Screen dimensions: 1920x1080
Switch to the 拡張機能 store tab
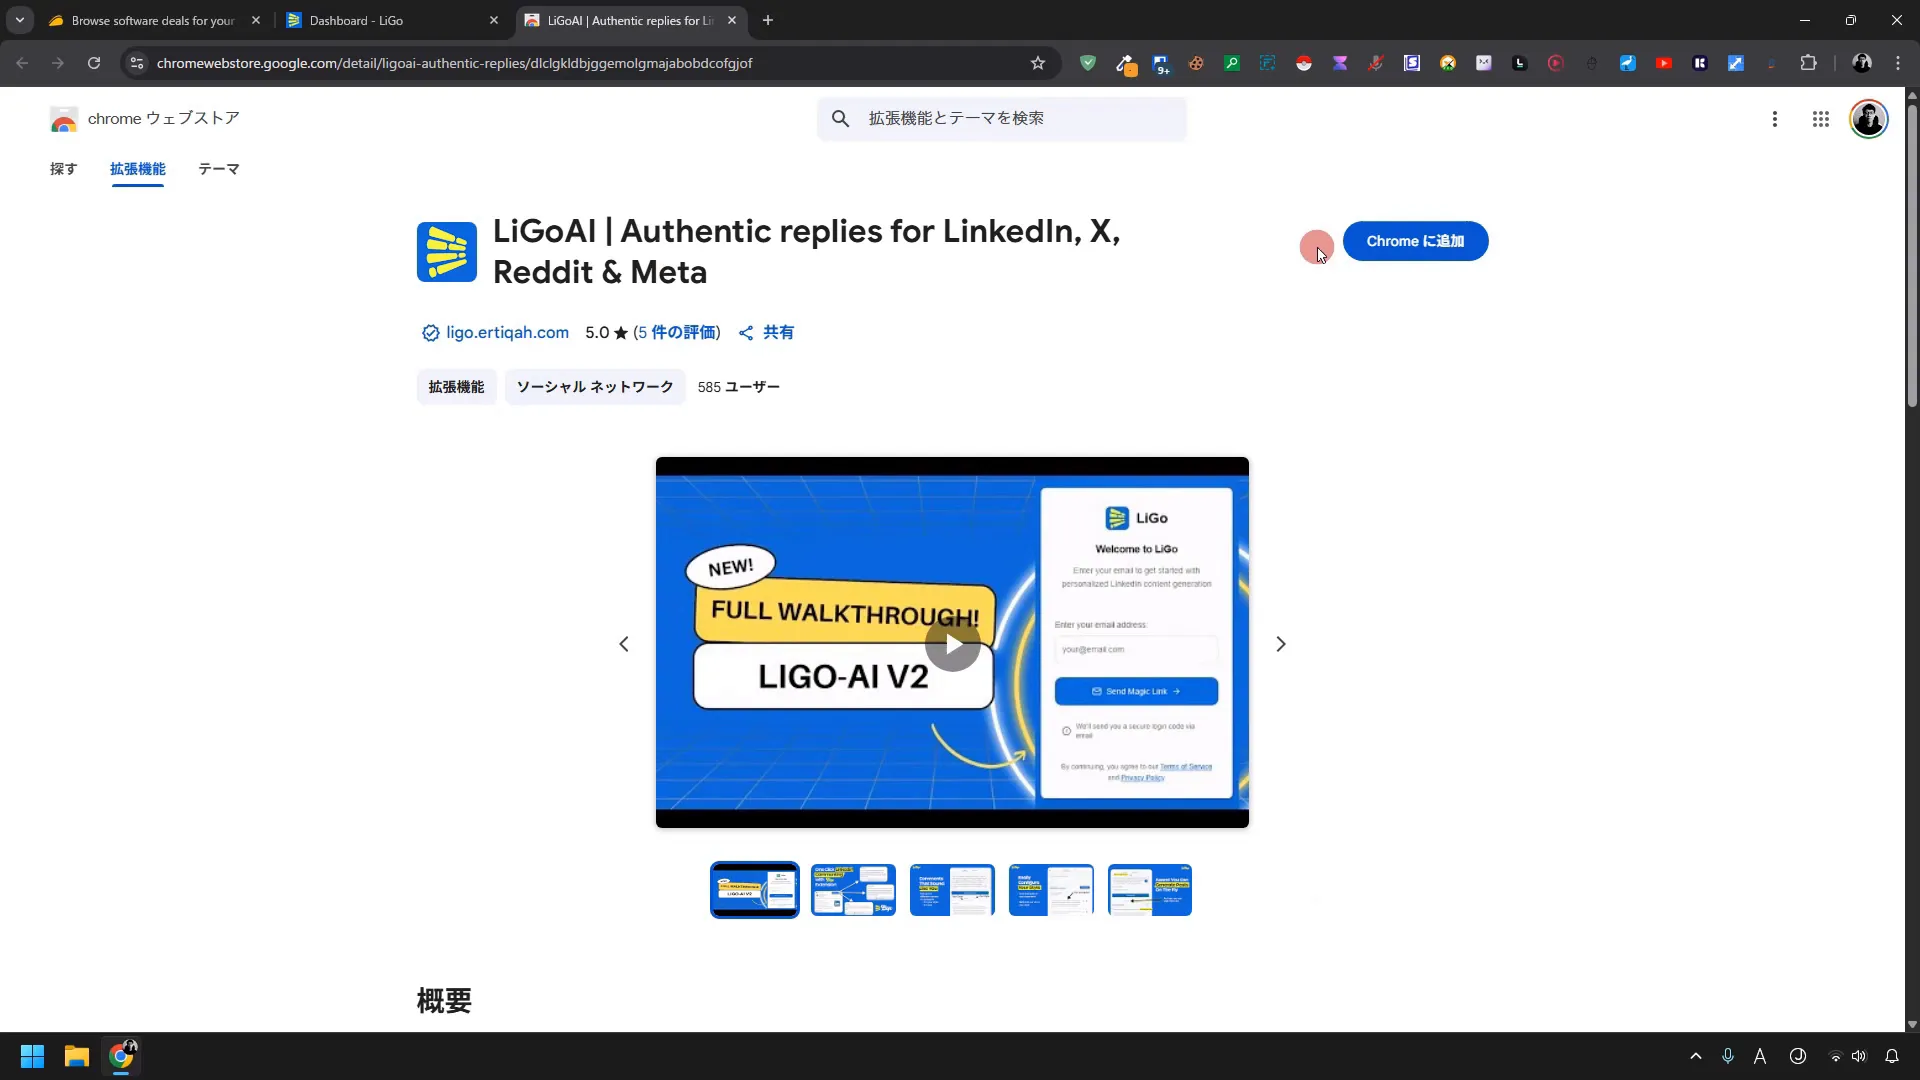138,169
